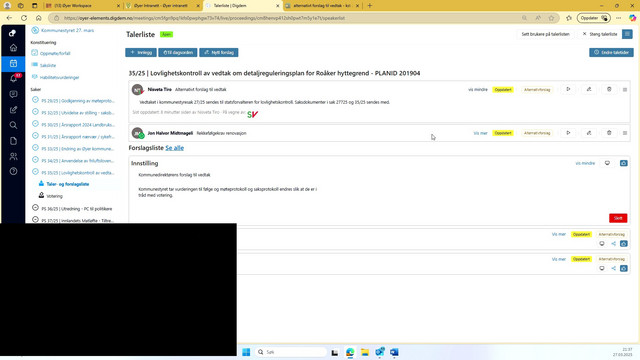Click the browser address bar
The height and width of the screenshot is (360, 640).
(286, 18)
